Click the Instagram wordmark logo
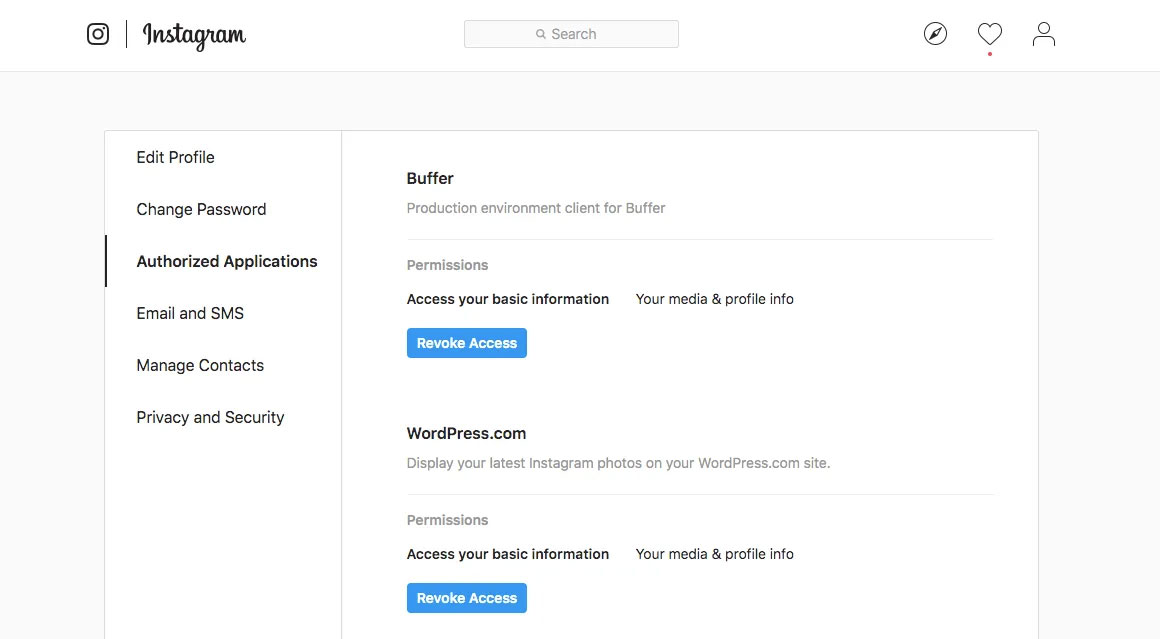 194,36
